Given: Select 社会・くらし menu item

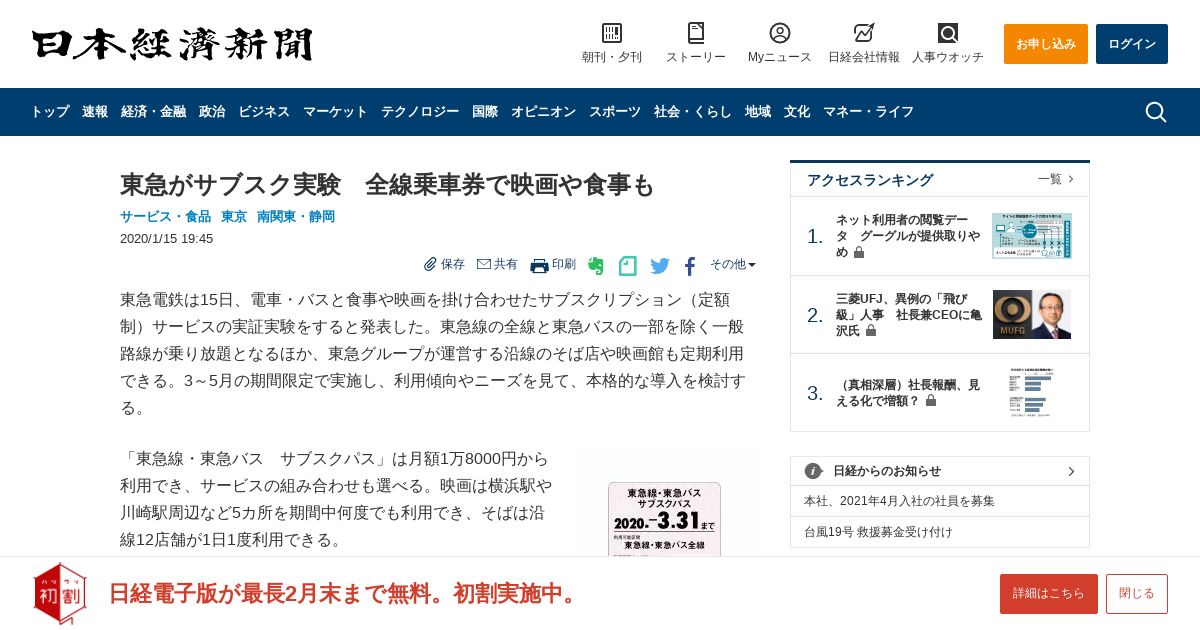Looking at the screenshot, I should pyautogui.click(x=693, y=112).
